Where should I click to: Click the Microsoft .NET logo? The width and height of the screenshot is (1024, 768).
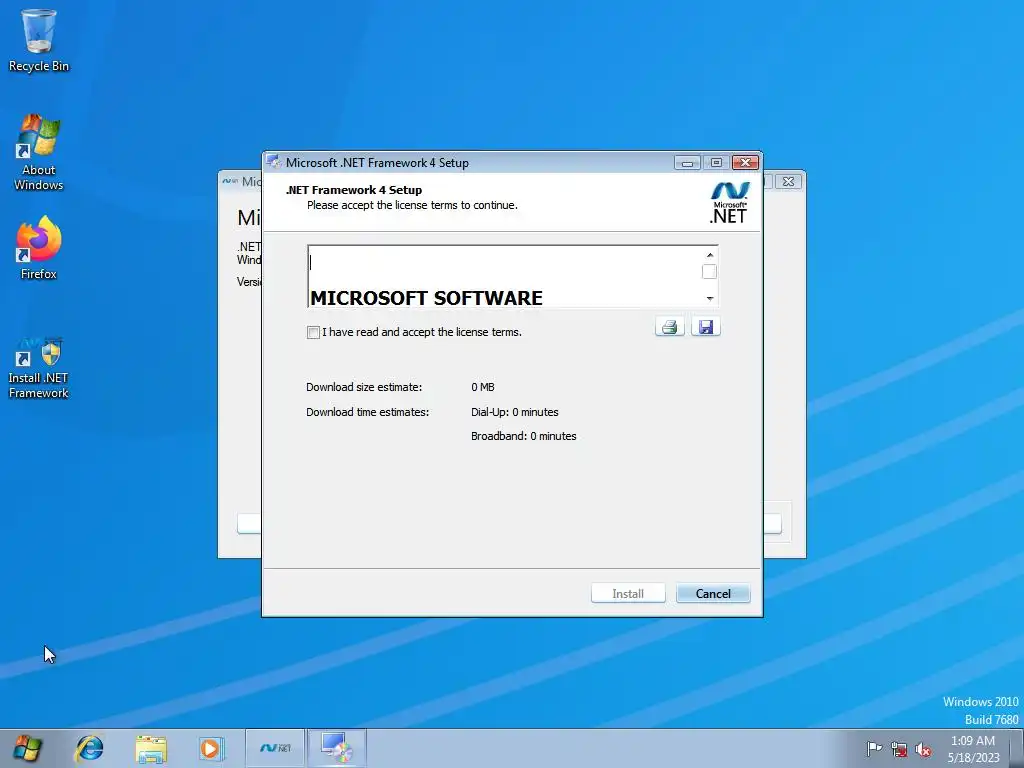(729, 202)
